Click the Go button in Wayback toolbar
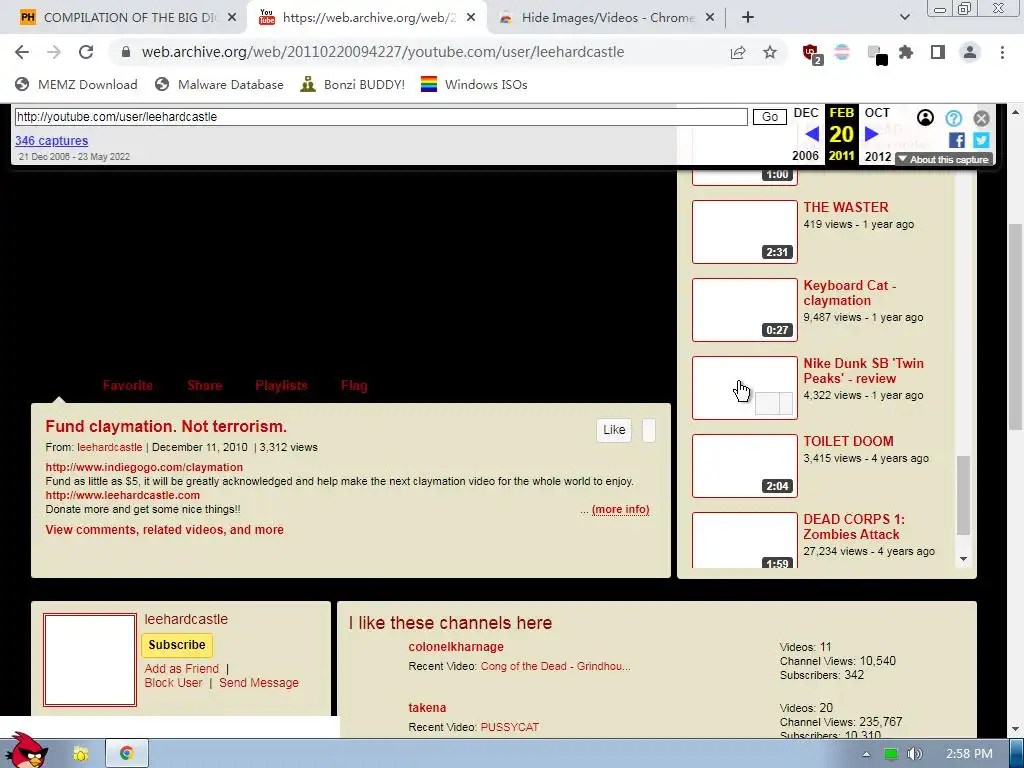The height and width of the screenshot is (768, 1024). (769, 117)
